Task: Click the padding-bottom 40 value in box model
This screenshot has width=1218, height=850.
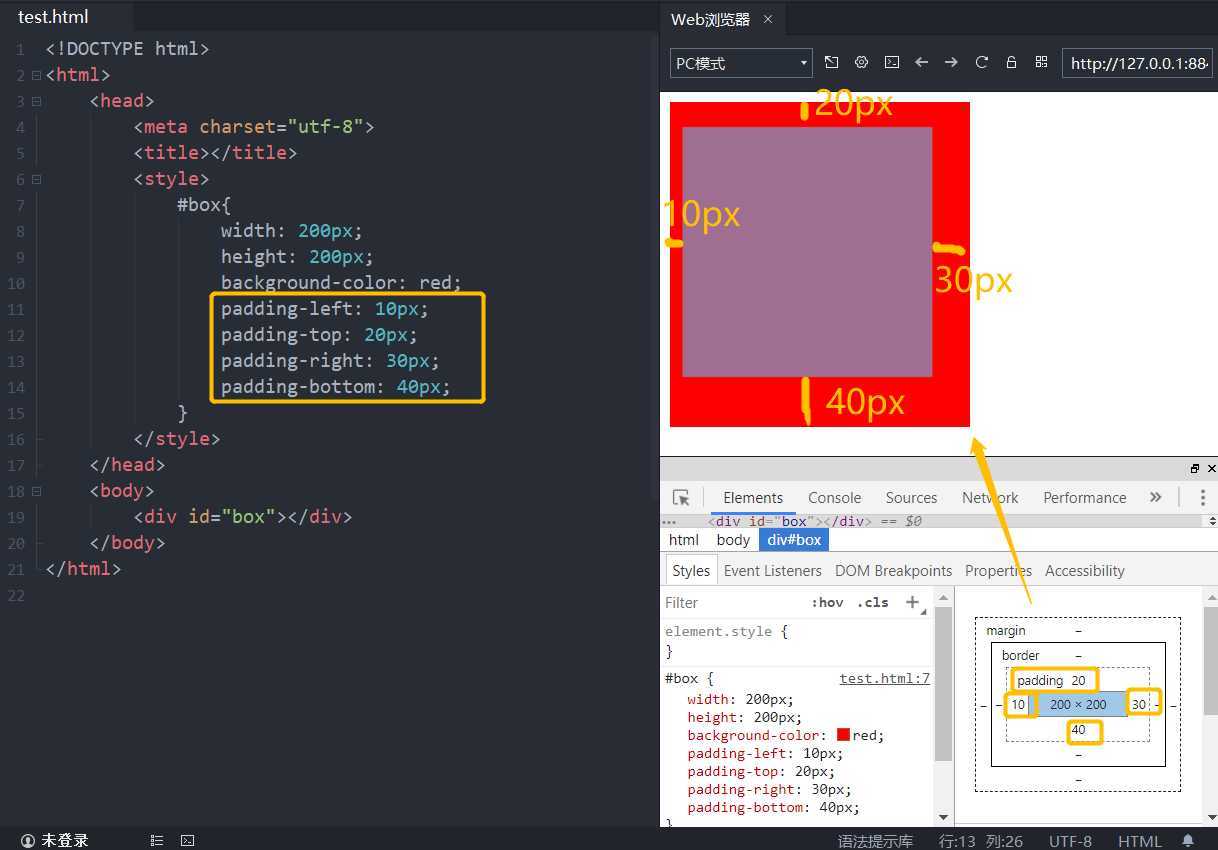Action: pos(1078,730)
